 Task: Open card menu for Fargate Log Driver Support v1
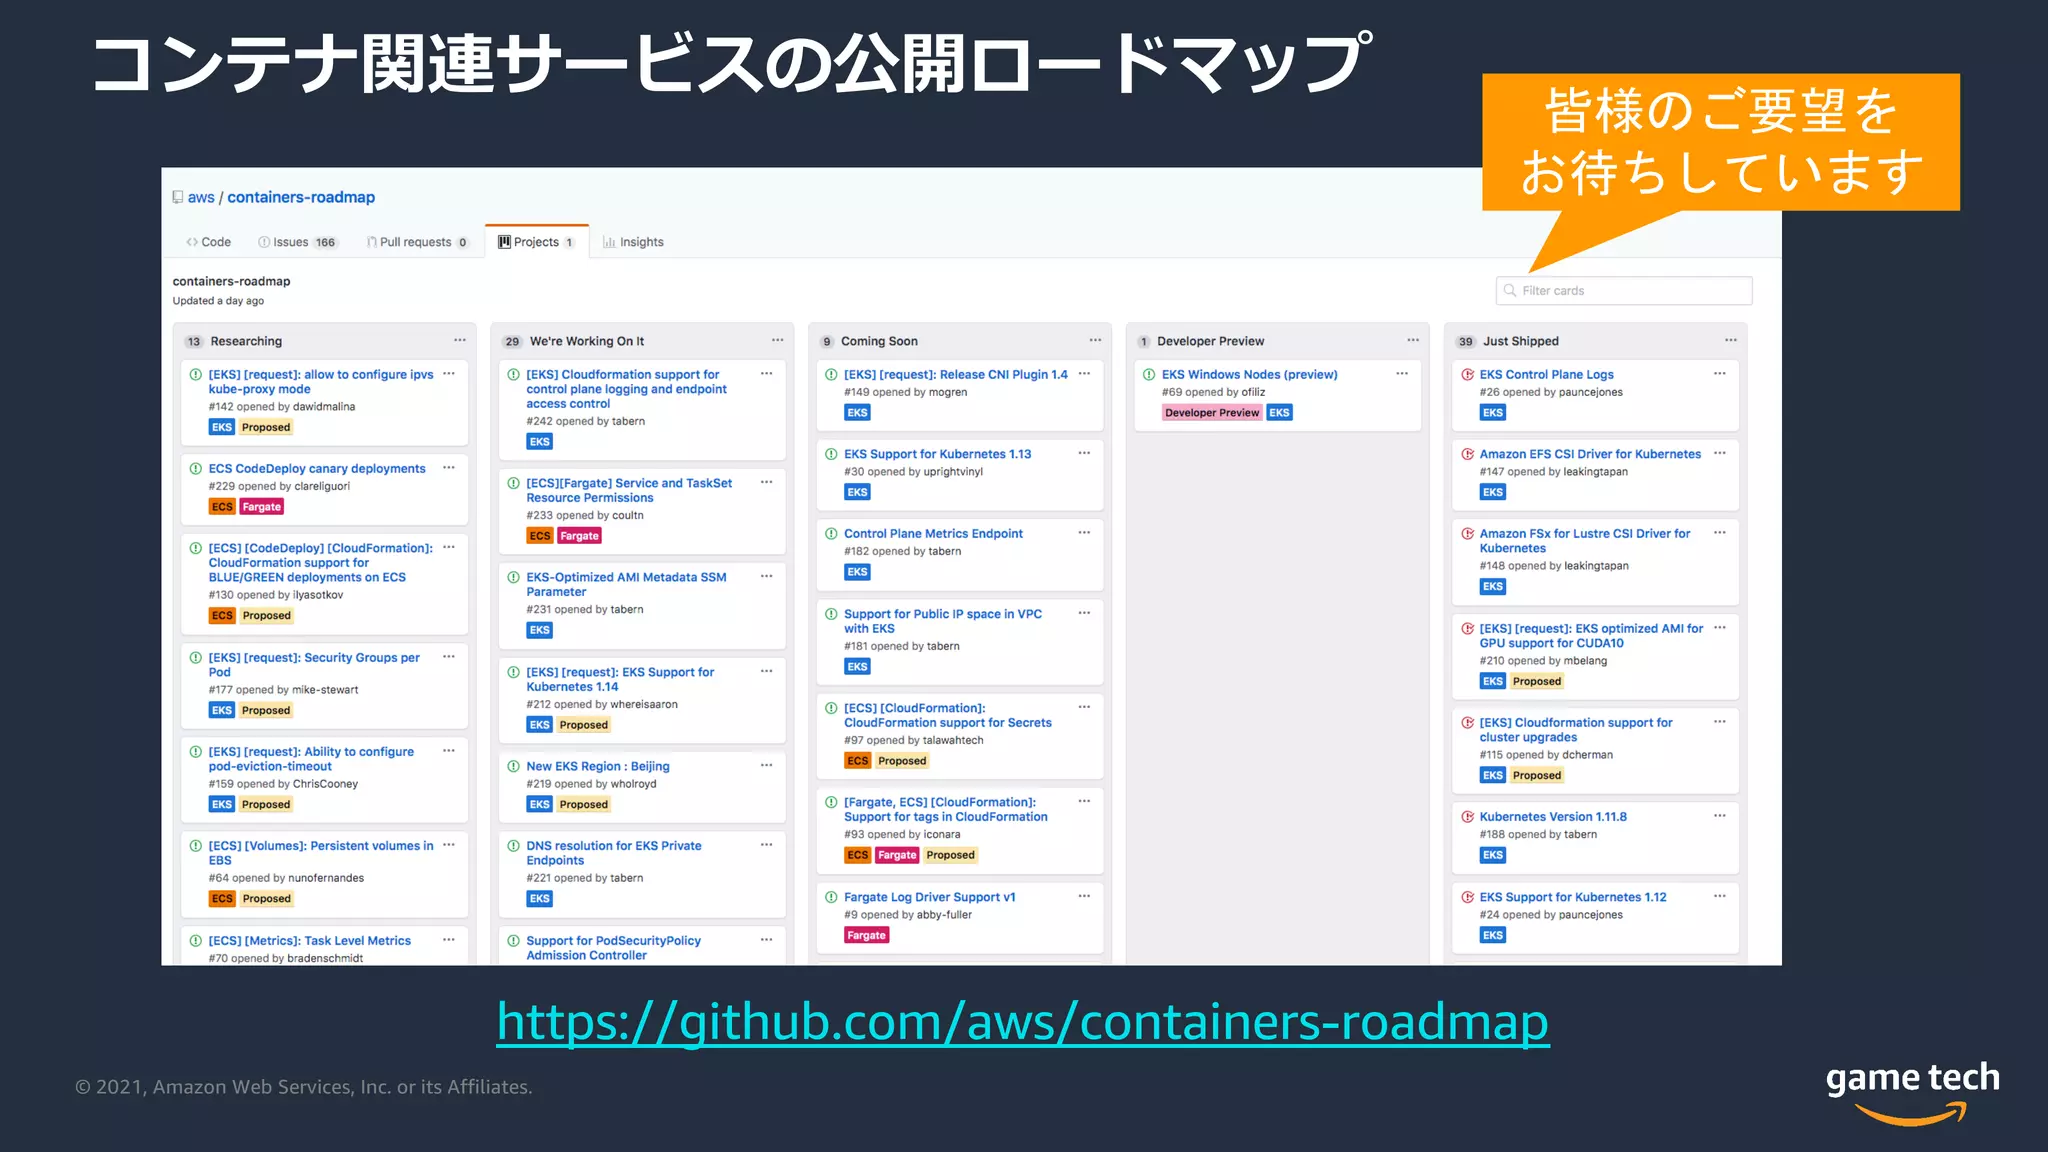(1084, 897)
